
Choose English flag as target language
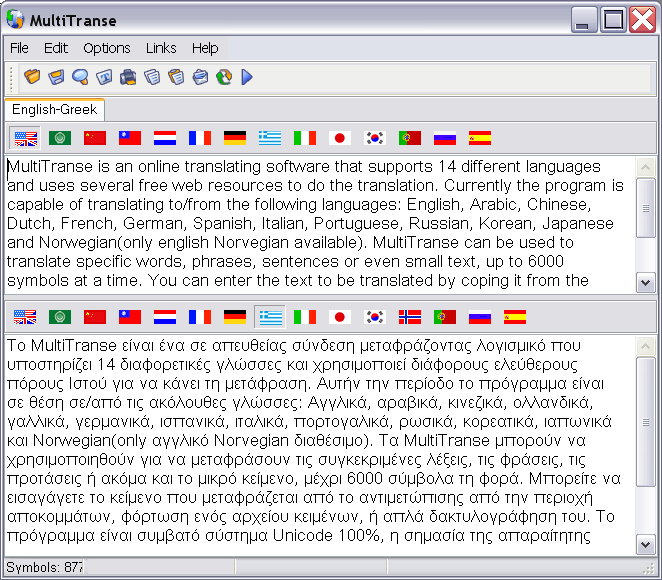tap(25, 317)
